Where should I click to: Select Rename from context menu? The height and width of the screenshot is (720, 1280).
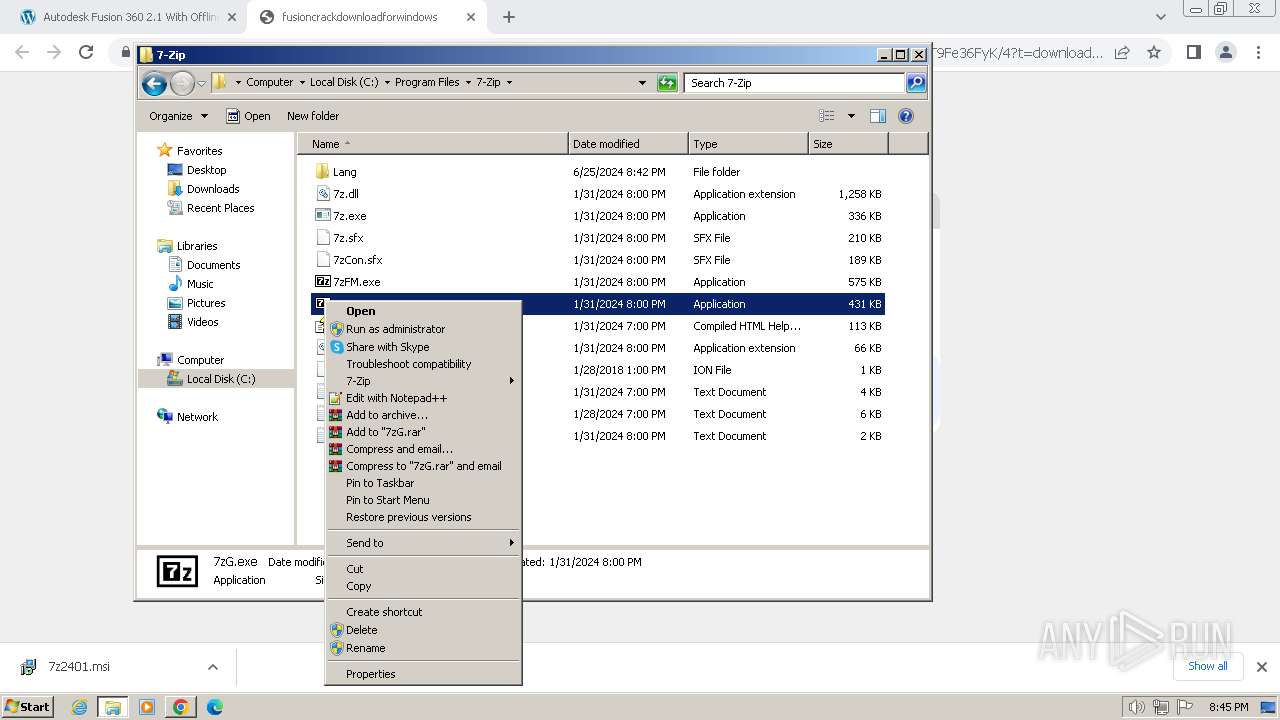(424, 648)
